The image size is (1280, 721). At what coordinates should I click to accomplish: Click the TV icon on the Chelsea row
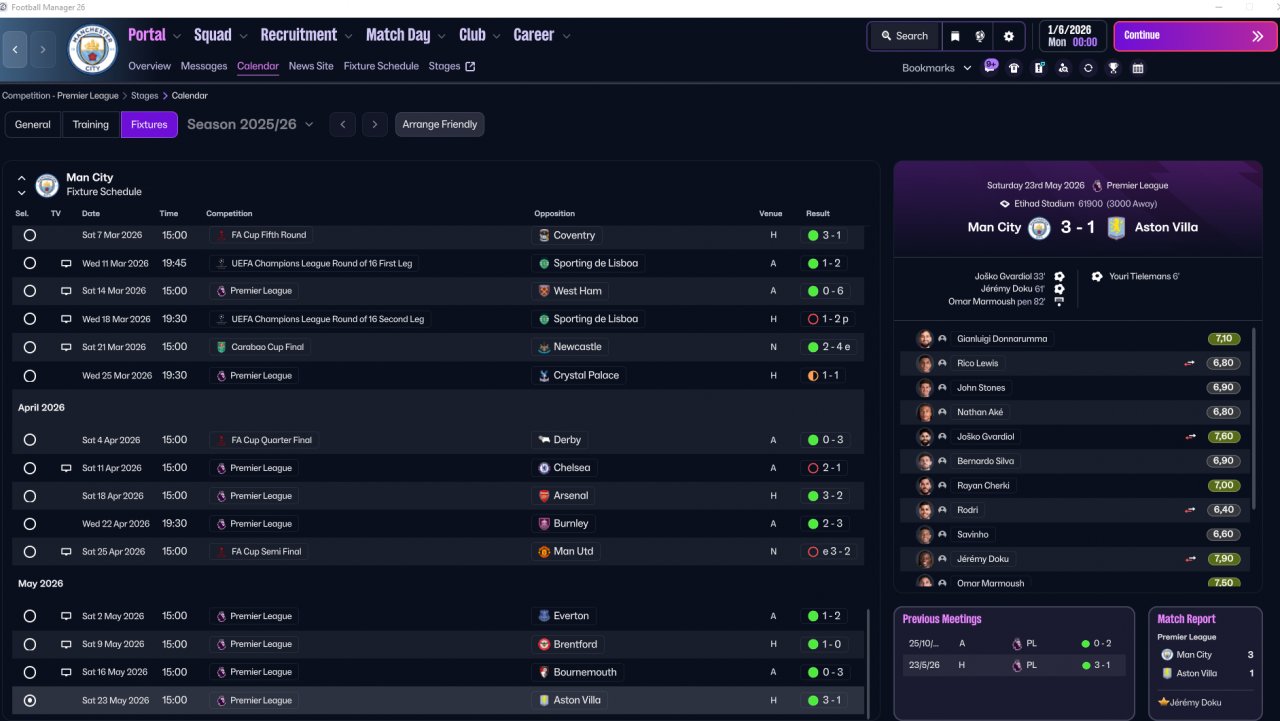(x=66, y=468)
